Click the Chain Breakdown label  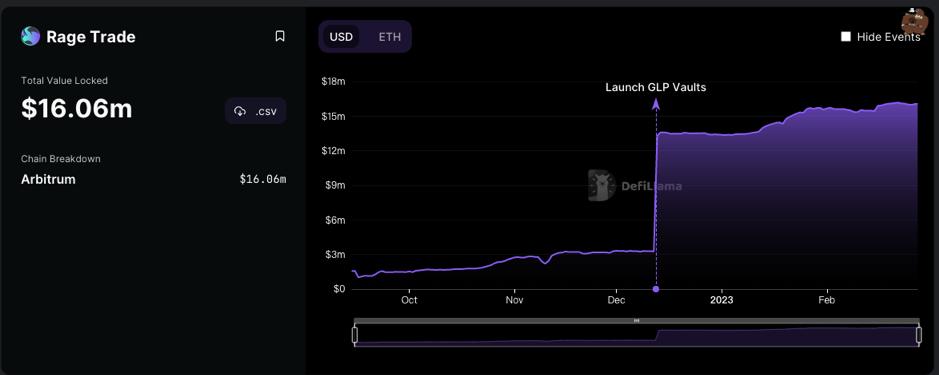tap(60, 159)
